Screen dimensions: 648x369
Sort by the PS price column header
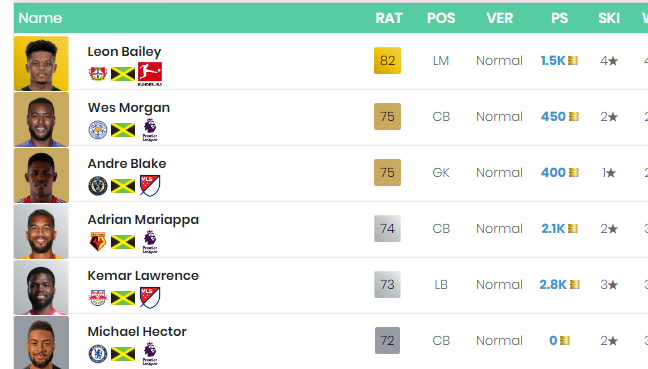(560, 18)
